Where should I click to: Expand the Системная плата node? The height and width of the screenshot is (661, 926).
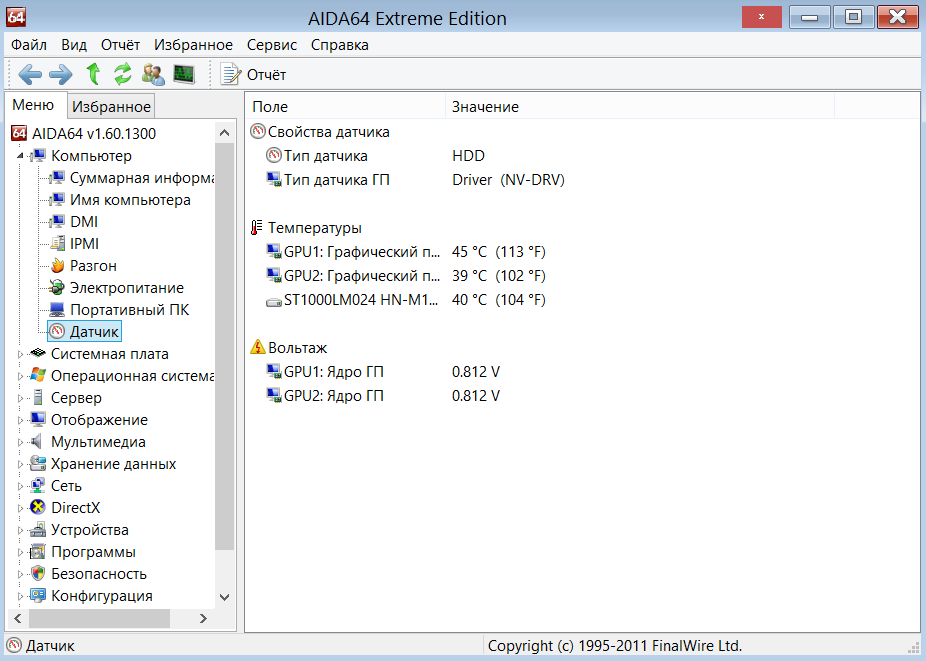[20, 354]
